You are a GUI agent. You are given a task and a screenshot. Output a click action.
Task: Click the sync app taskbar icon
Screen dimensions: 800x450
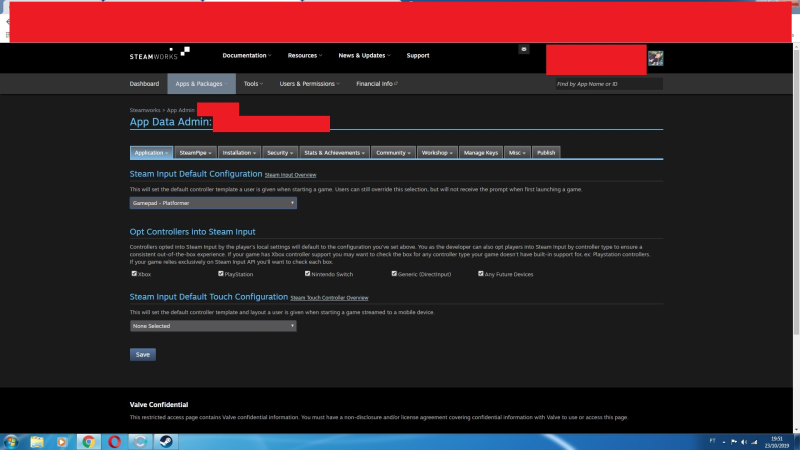pos(140,441)
